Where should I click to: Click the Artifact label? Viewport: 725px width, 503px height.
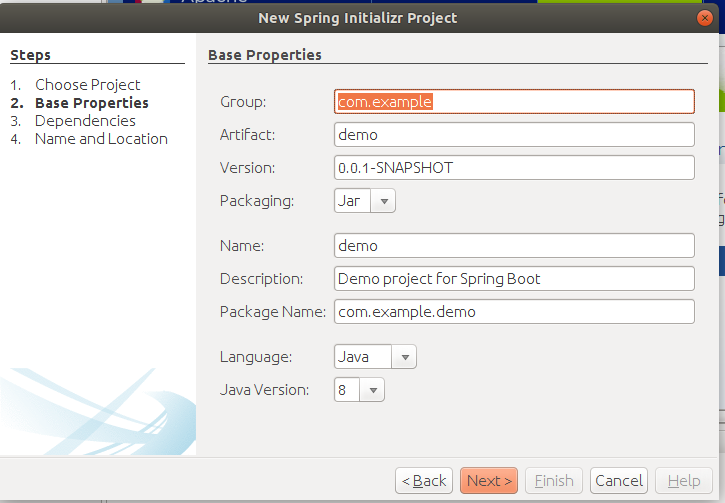click(247, 135)
